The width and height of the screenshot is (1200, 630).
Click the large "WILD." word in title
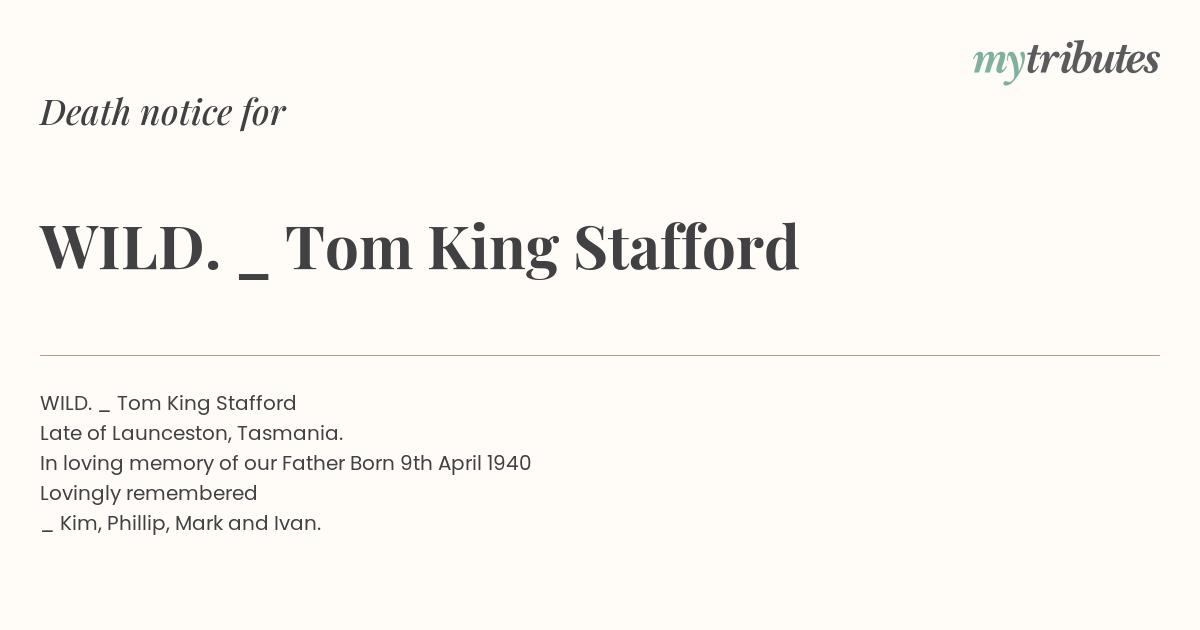point(130,247)
